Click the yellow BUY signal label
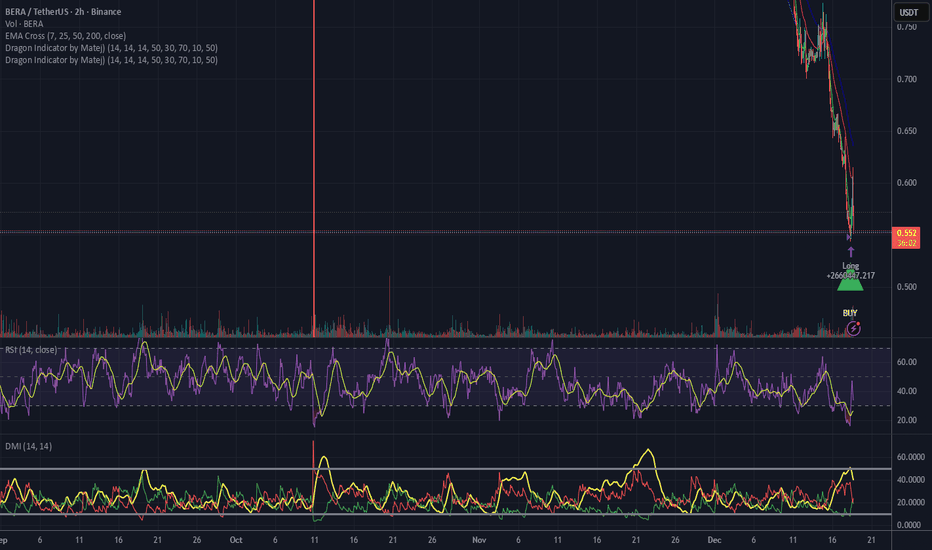The height and width of the screenshot is (550, 932). pos(850,312)
